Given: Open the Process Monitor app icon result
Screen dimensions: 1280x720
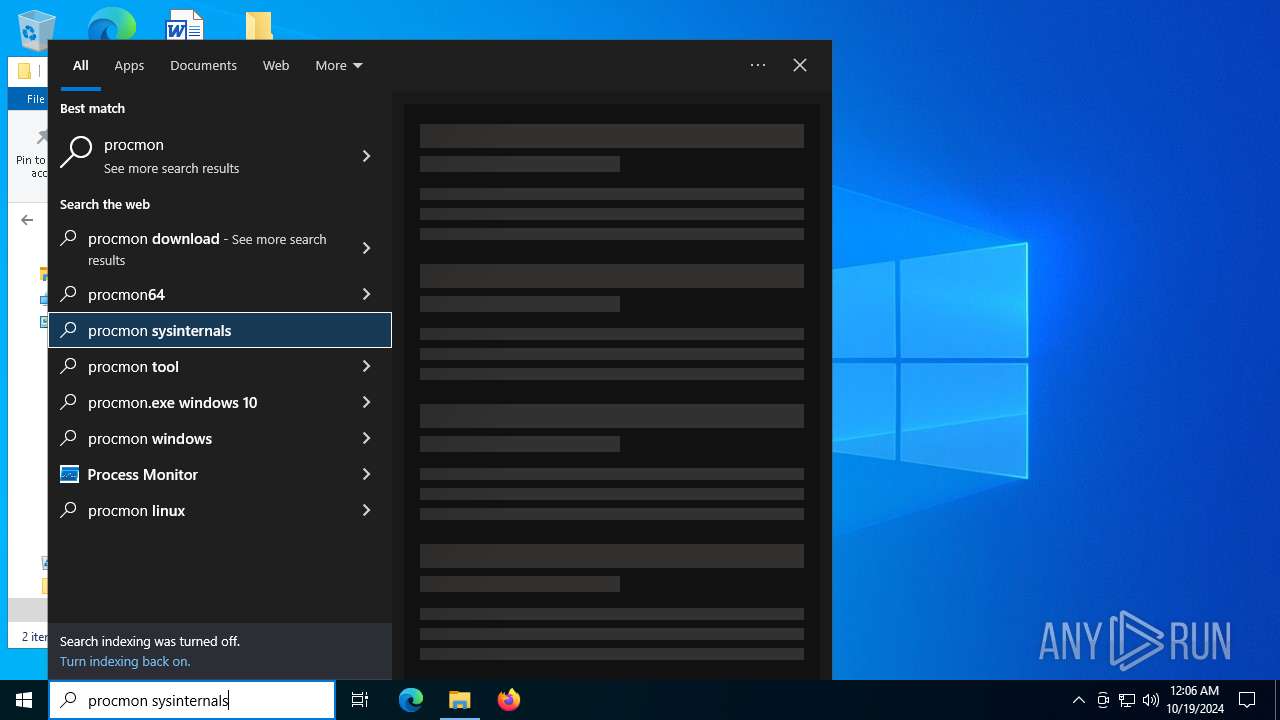Looking at the screenshot, I should [69, 474].
